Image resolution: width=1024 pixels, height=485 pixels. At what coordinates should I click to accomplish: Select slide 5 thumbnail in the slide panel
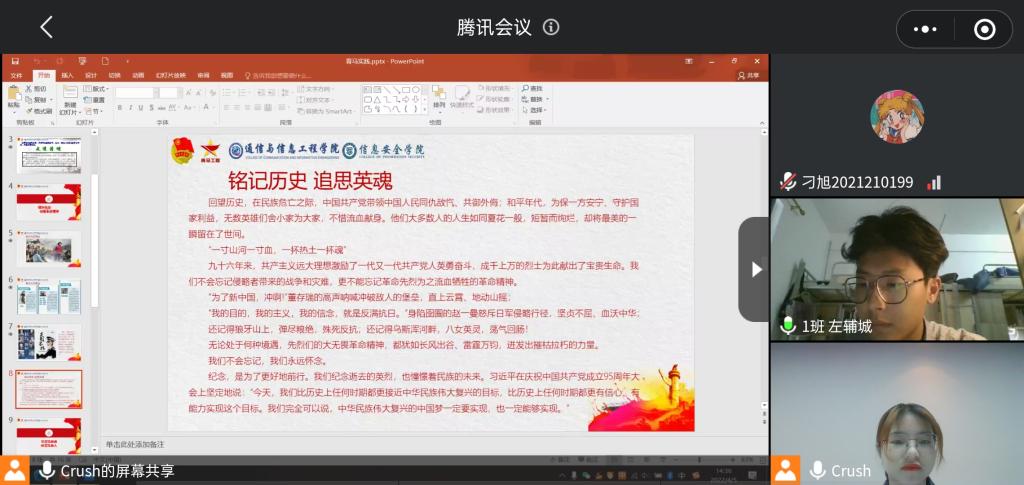[49, 247]
